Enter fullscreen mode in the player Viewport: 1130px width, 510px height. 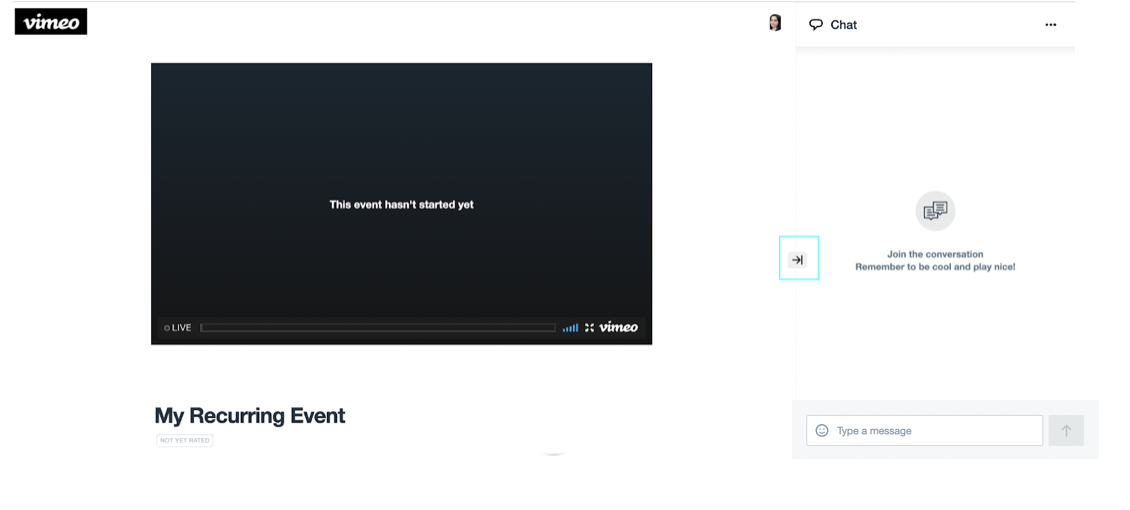click(x=590, y=328)
